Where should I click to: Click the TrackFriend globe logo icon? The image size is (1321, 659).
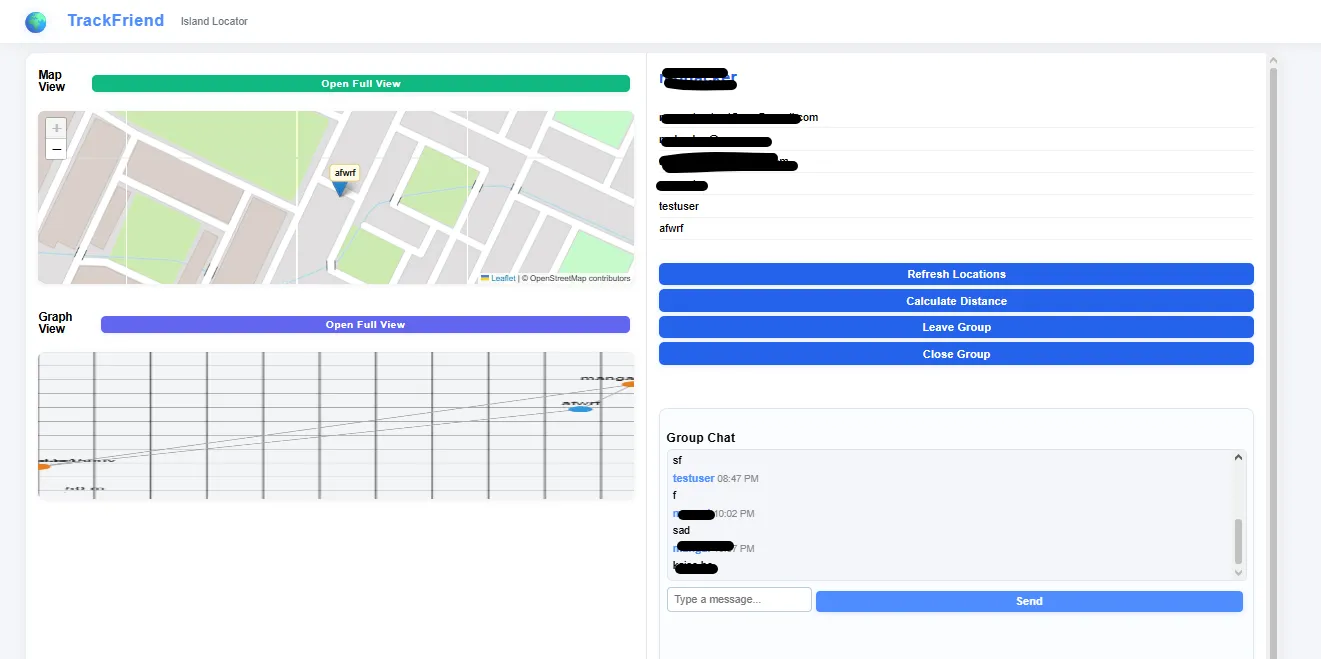pos(36,22)
